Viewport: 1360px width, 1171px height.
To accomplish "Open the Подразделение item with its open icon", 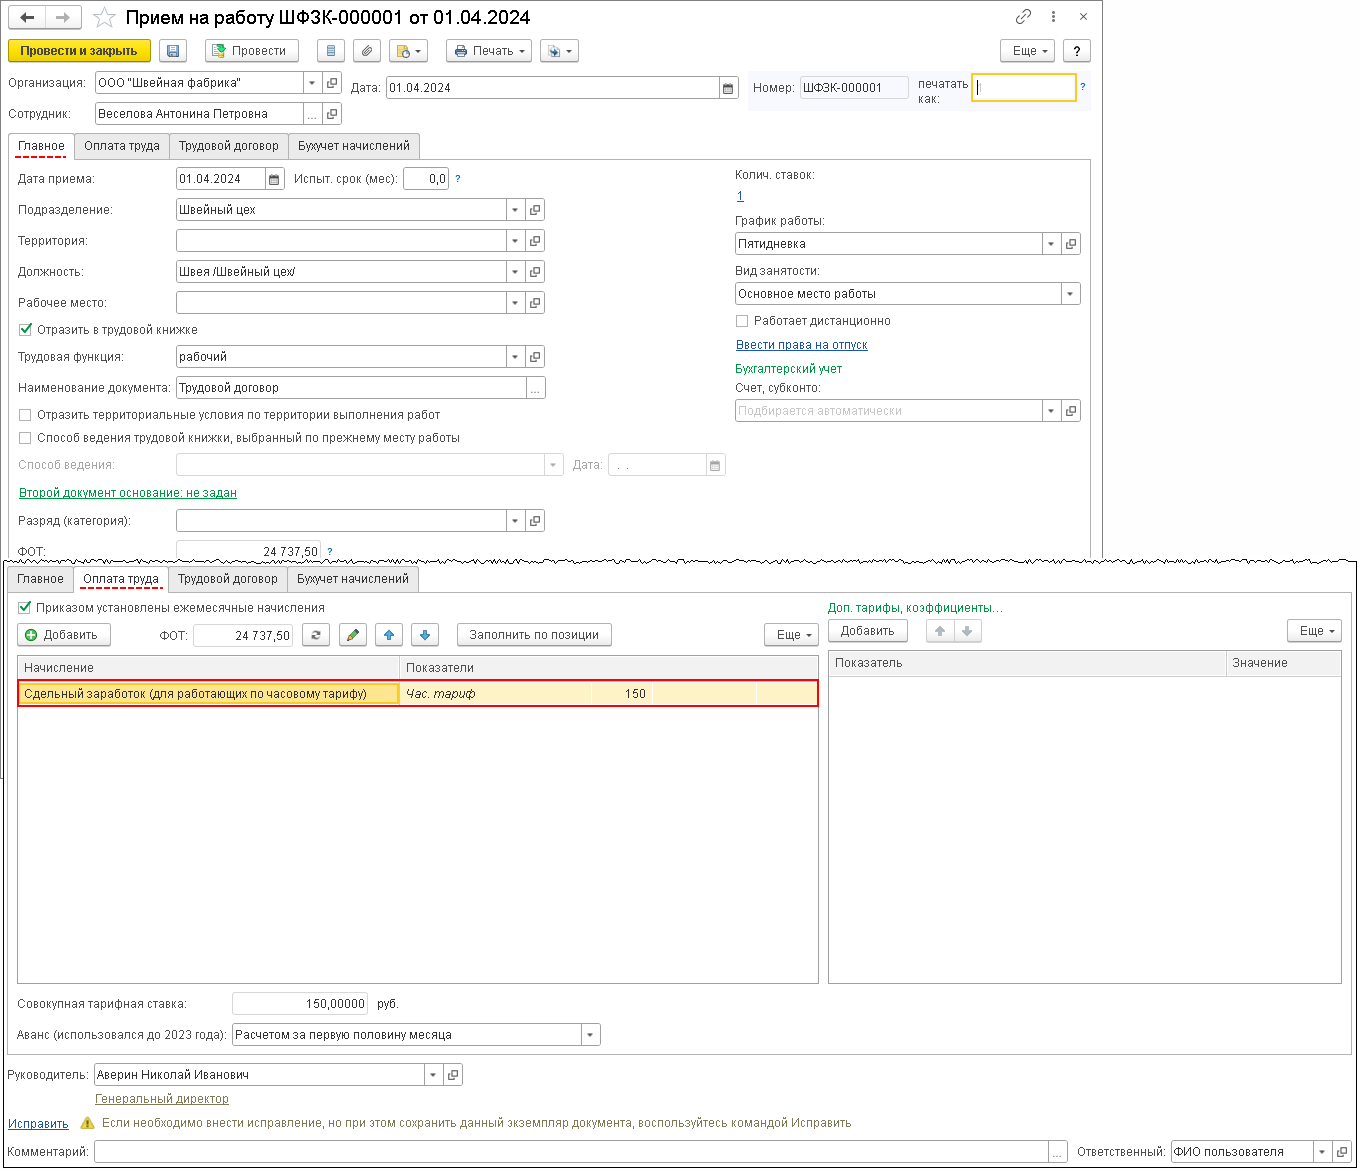I will point(535,210).
